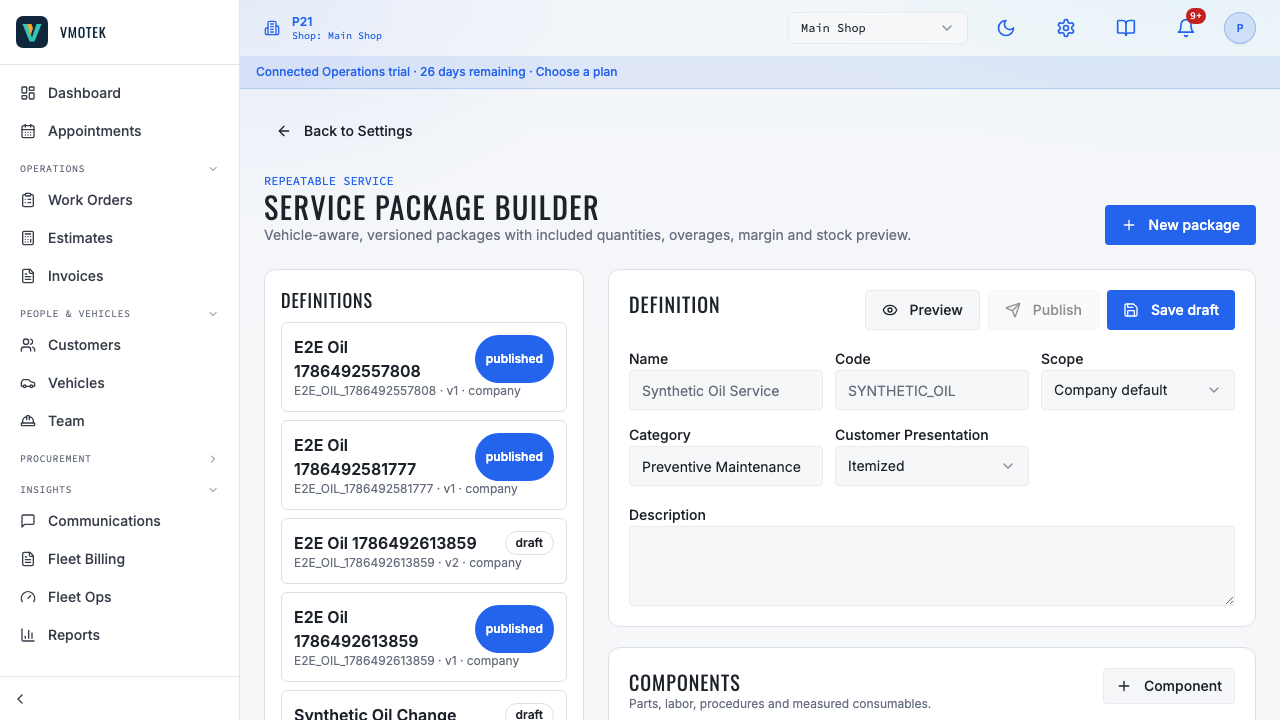Click the Appointments calendar icon

click(28, 131)
